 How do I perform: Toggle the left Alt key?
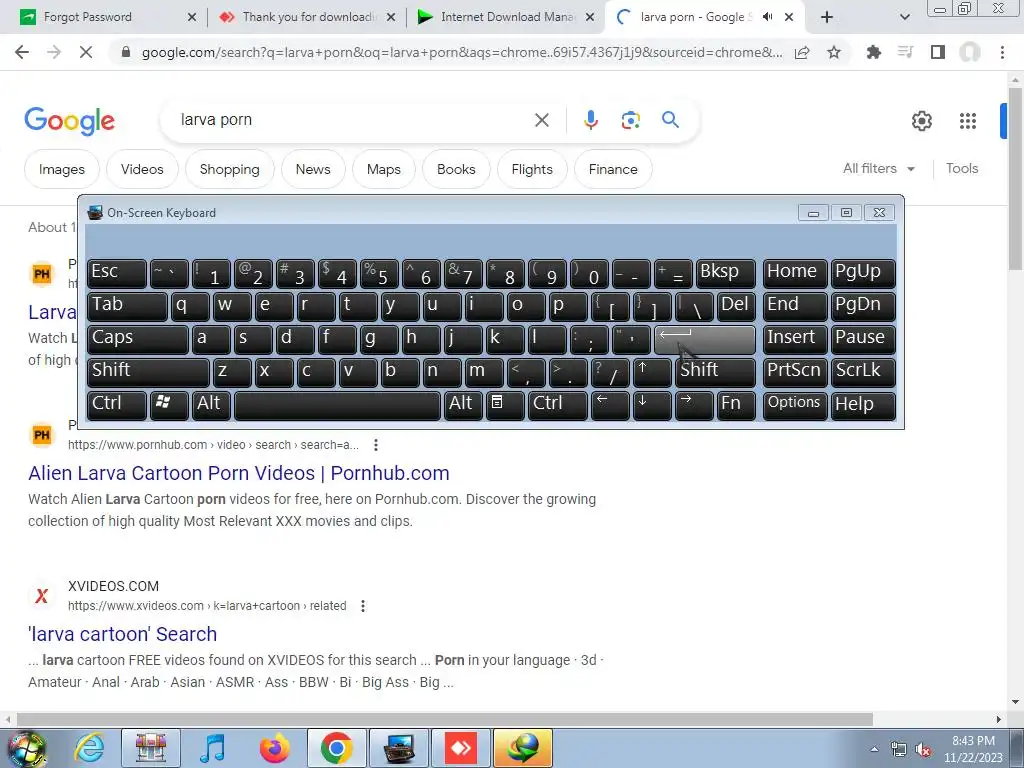[212, 404]
